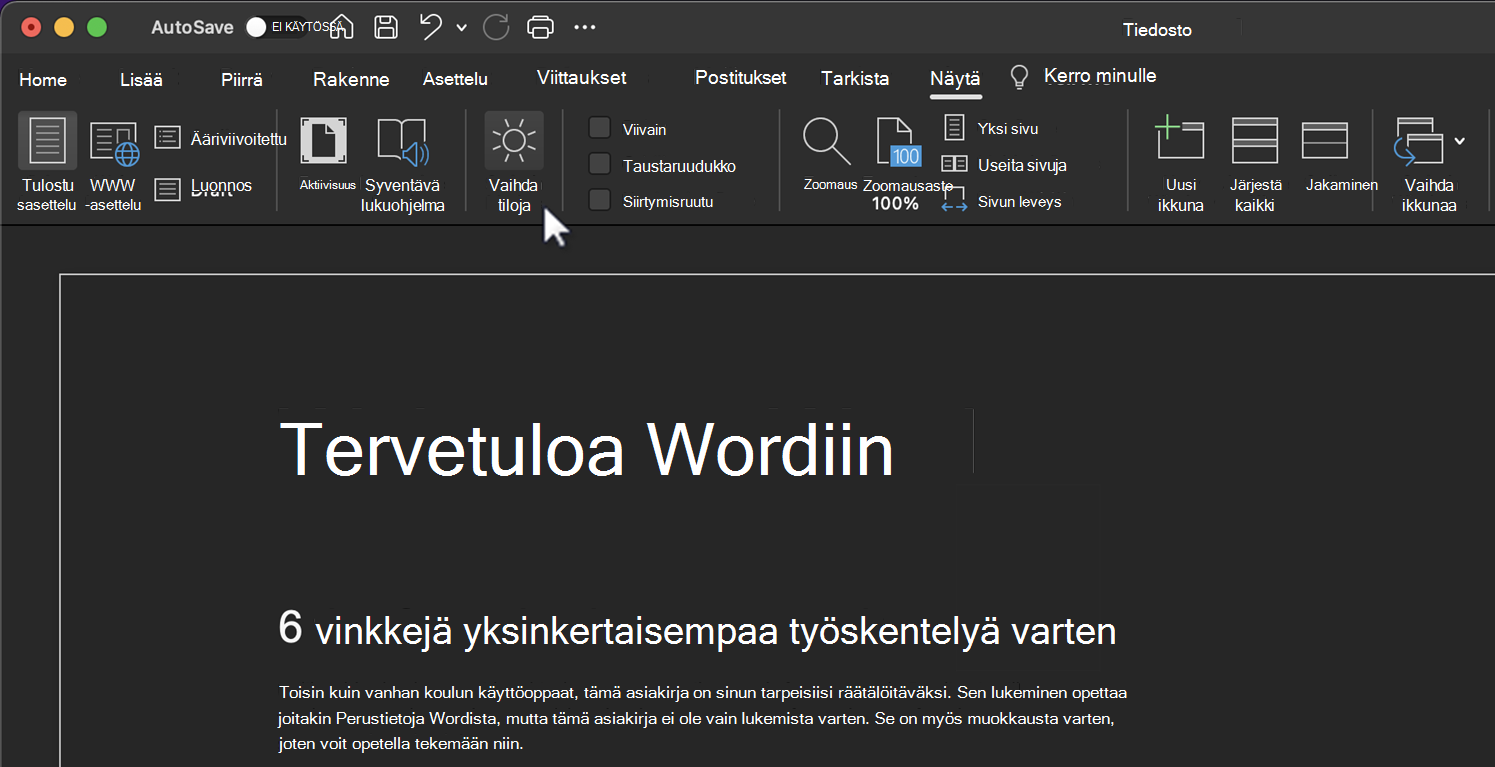Click the redo circular arrow icon
Screen dimensions: 1495x767
pos(496,27)
